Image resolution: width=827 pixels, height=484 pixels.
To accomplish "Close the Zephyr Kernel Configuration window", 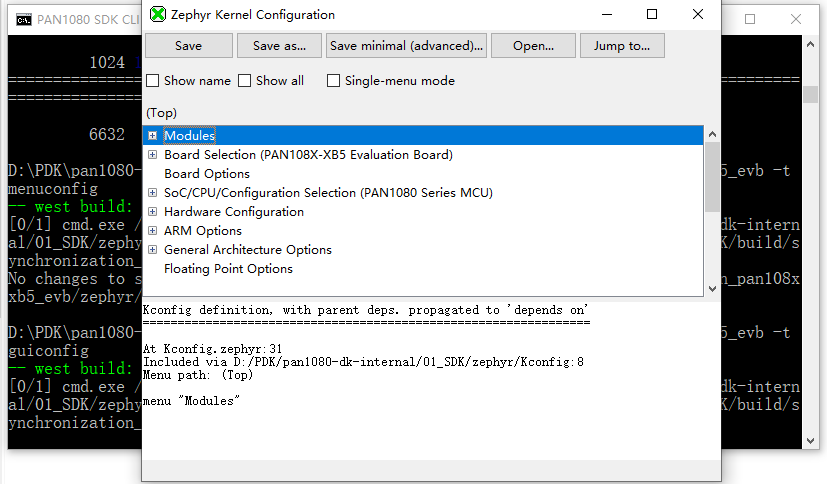I will pyautogui.click(x=698, y=14).
